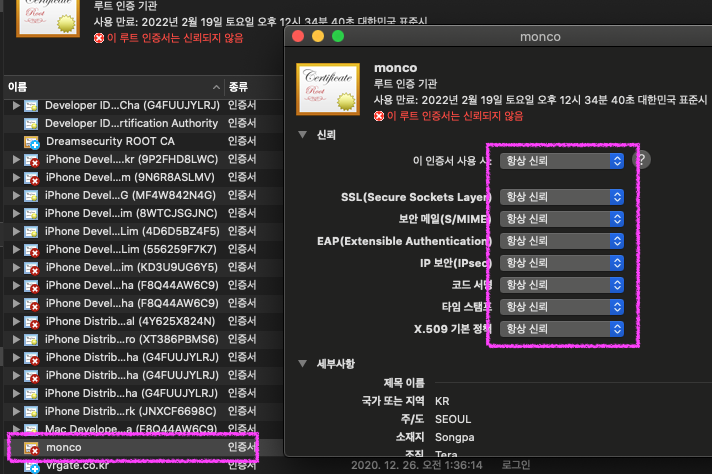This screenshot has height=474, width=712.
Task: Click the 'KR' country value
Action: [442, 401]
